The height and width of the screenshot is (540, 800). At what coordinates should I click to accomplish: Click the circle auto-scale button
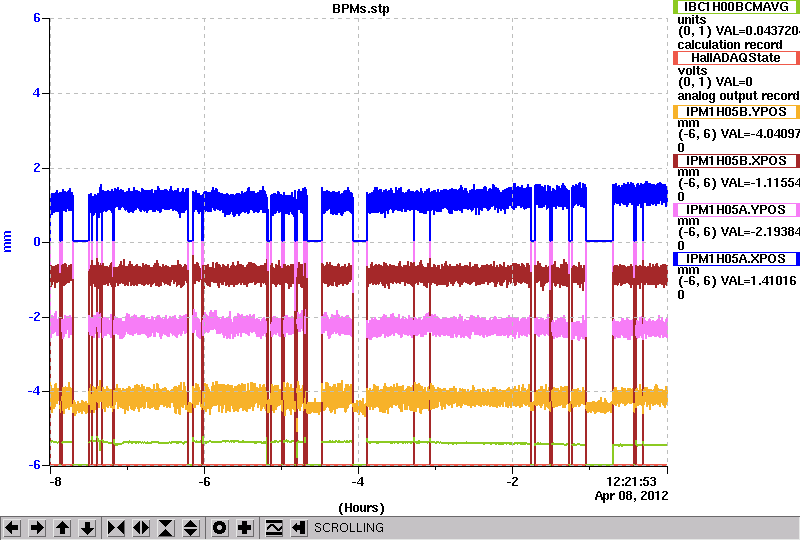[219, 528]
